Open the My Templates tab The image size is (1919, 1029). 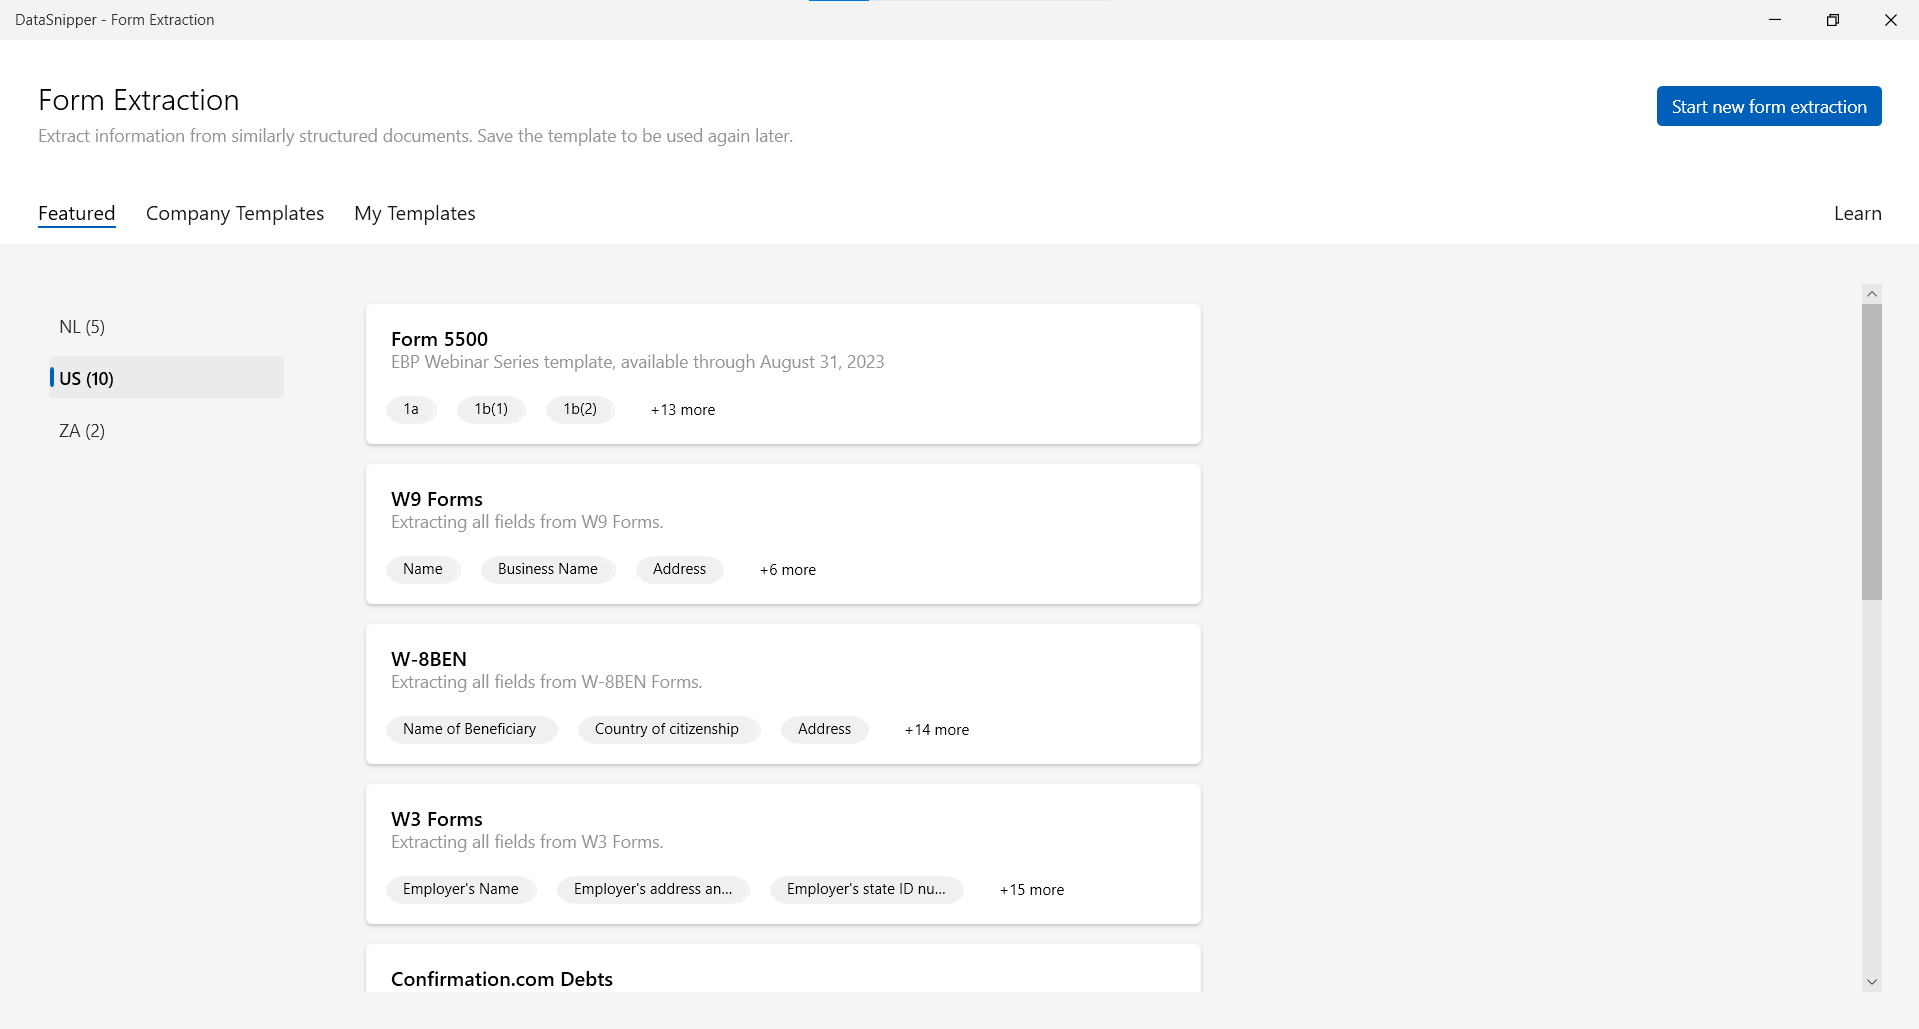414,213
